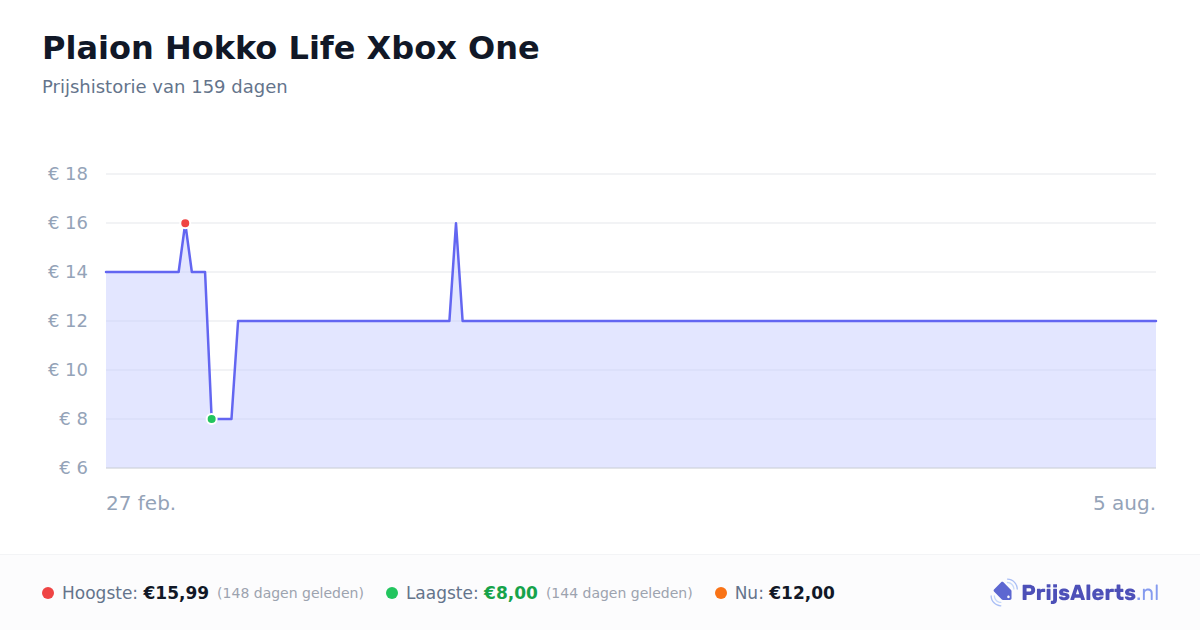This screenshot has height=630, width=1200.
Task: Click the green lowest-price marker on the chart
Action: 211,419
